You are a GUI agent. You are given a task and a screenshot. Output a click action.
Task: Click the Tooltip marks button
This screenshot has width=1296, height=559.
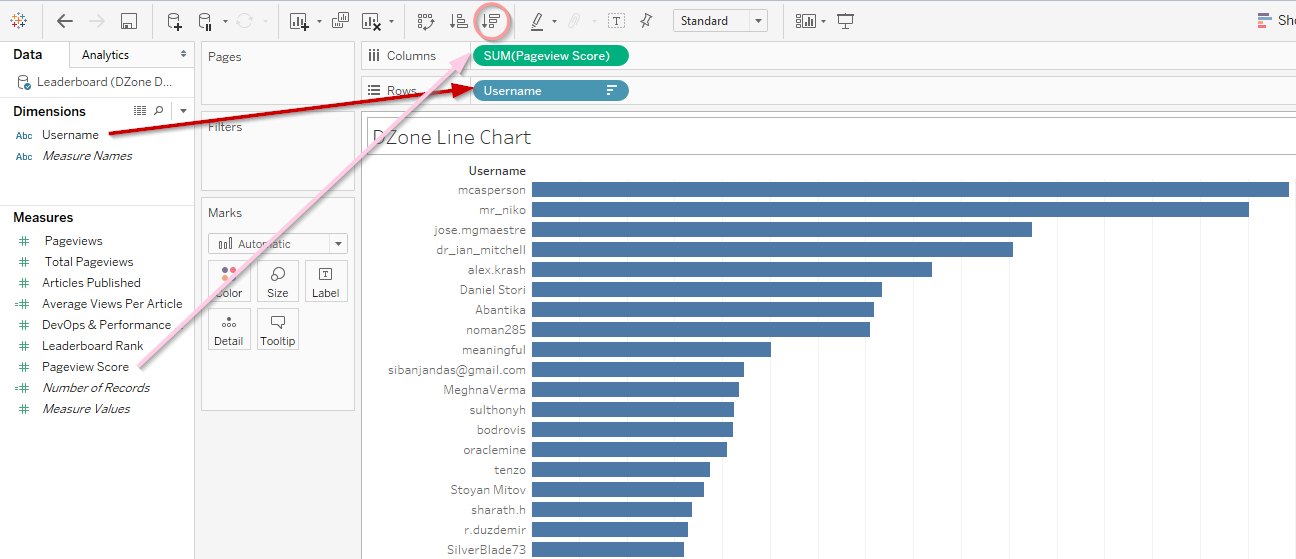278,330
